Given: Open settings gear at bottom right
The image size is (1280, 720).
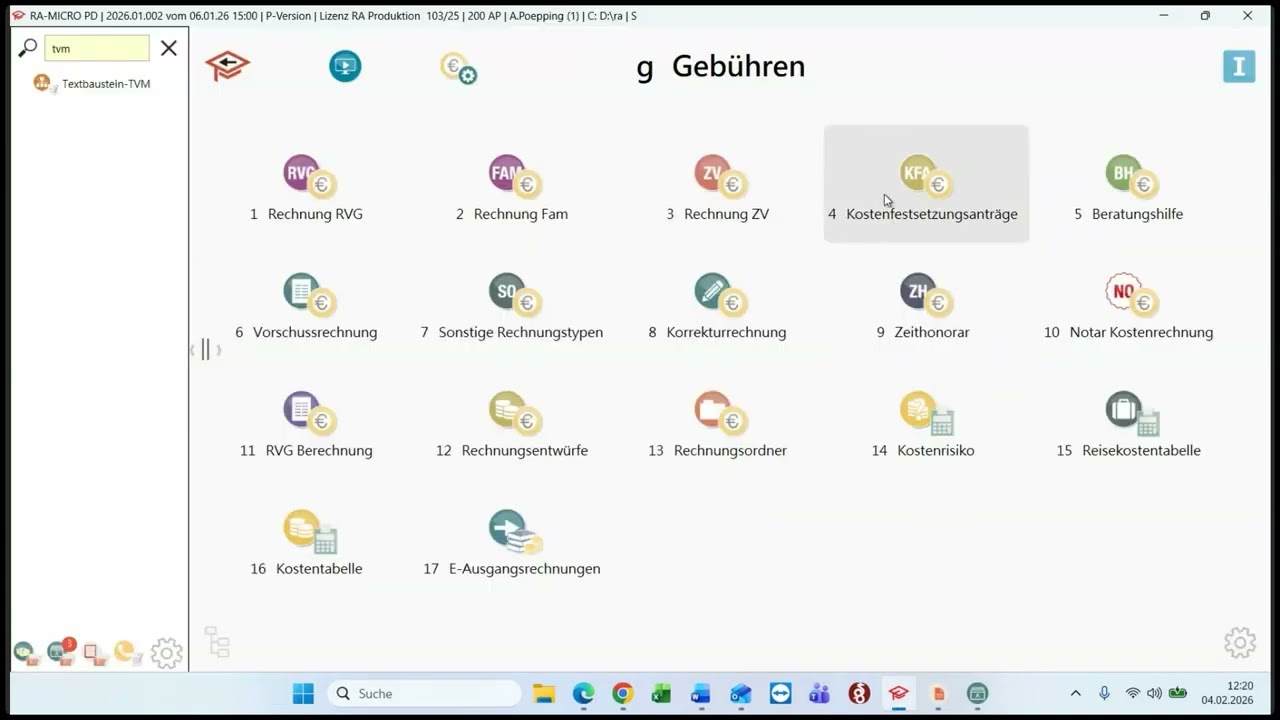Looking at the screenshot, I should click(1240, 643).
